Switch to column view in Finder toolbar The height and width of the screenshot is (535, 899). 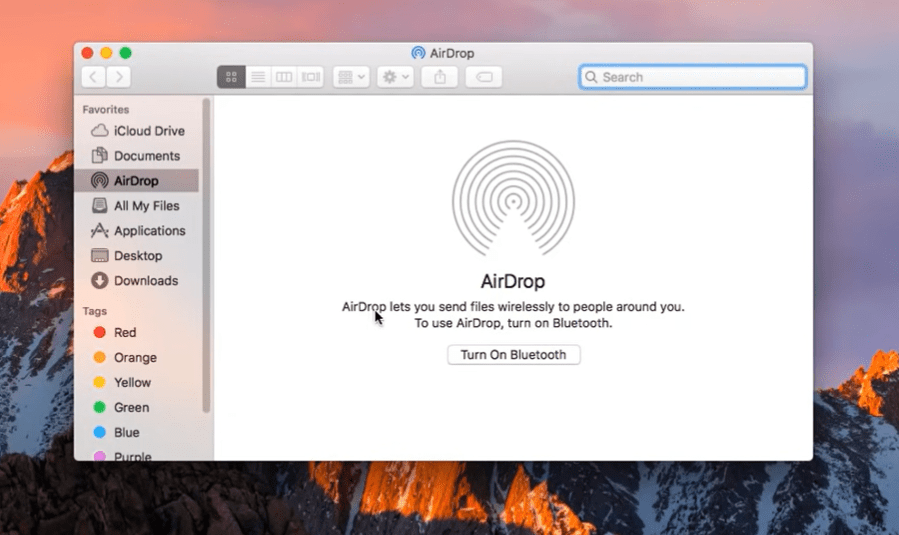(x=284, y=77)
